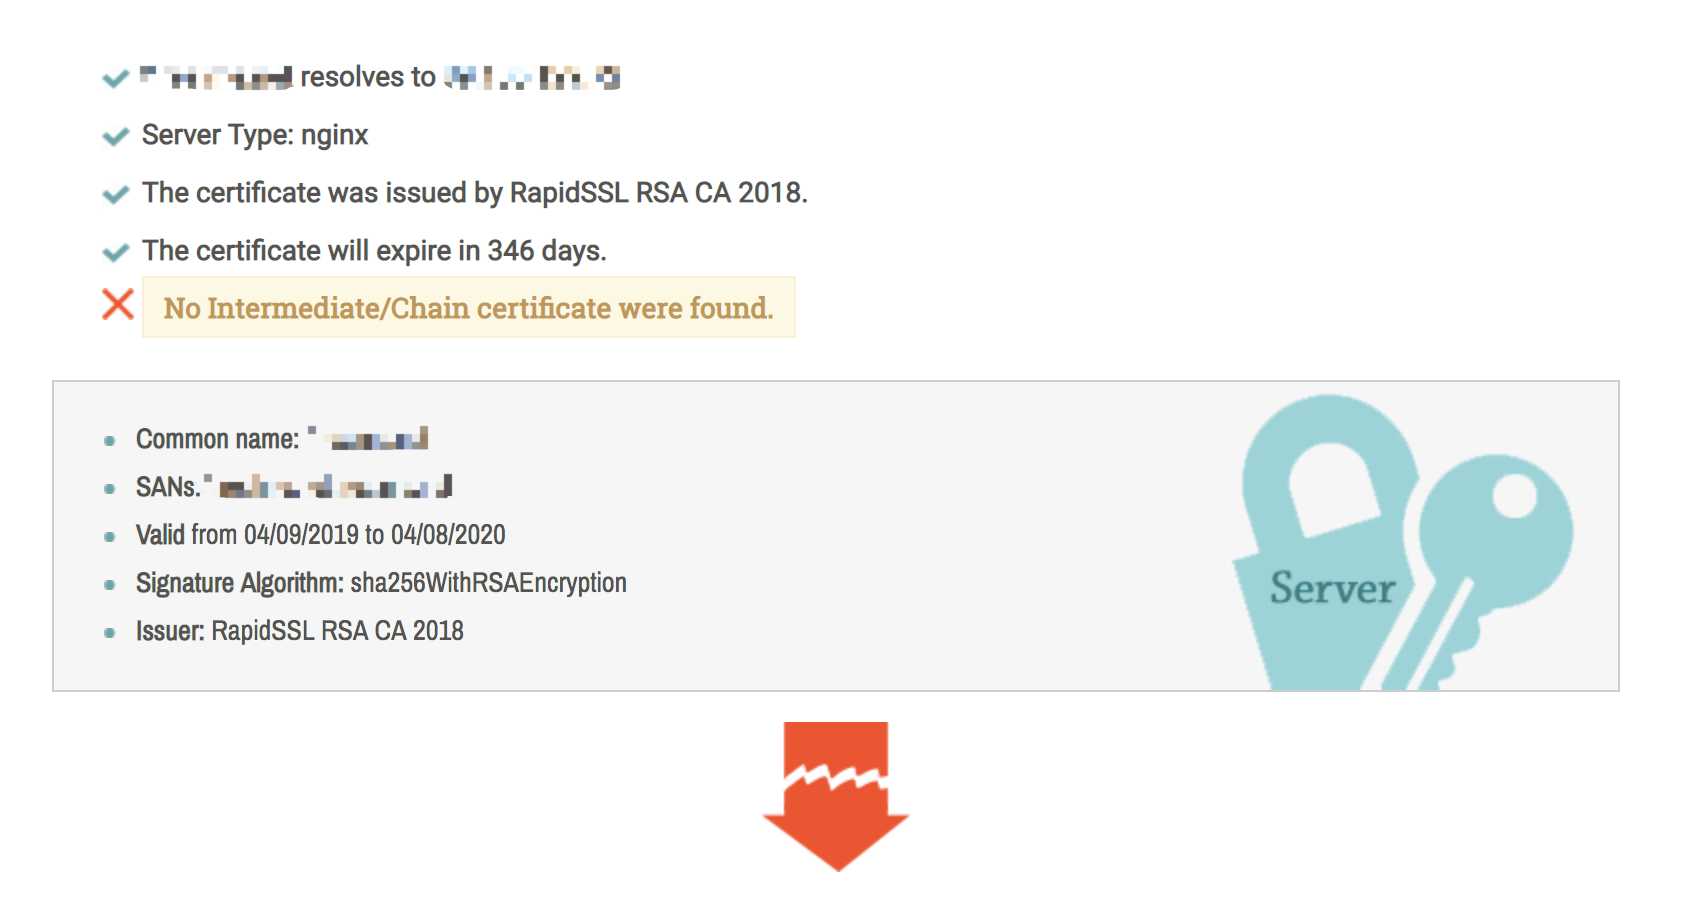The height and width of the screenshot is (920, 1684).
Task: Click the bullet beside Common name
Action: click(110, 440)
